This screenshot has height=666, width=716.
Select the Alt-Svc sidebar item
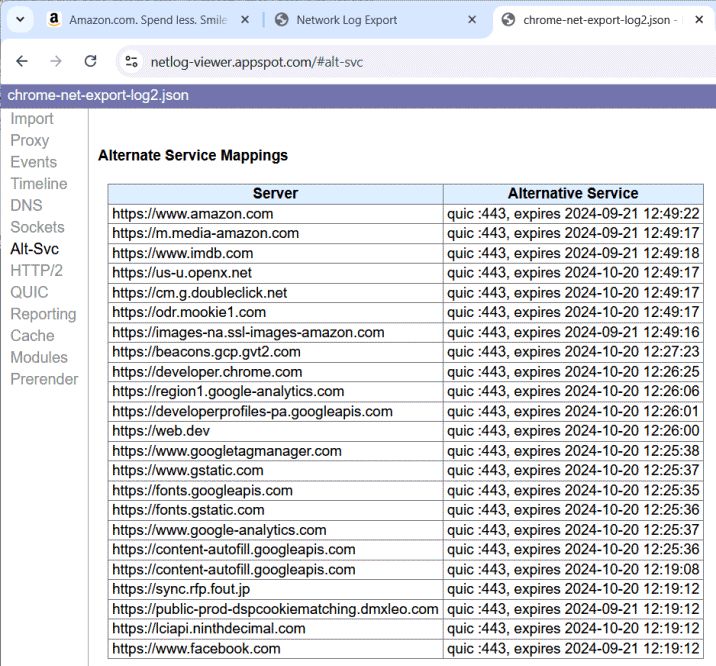35,249
